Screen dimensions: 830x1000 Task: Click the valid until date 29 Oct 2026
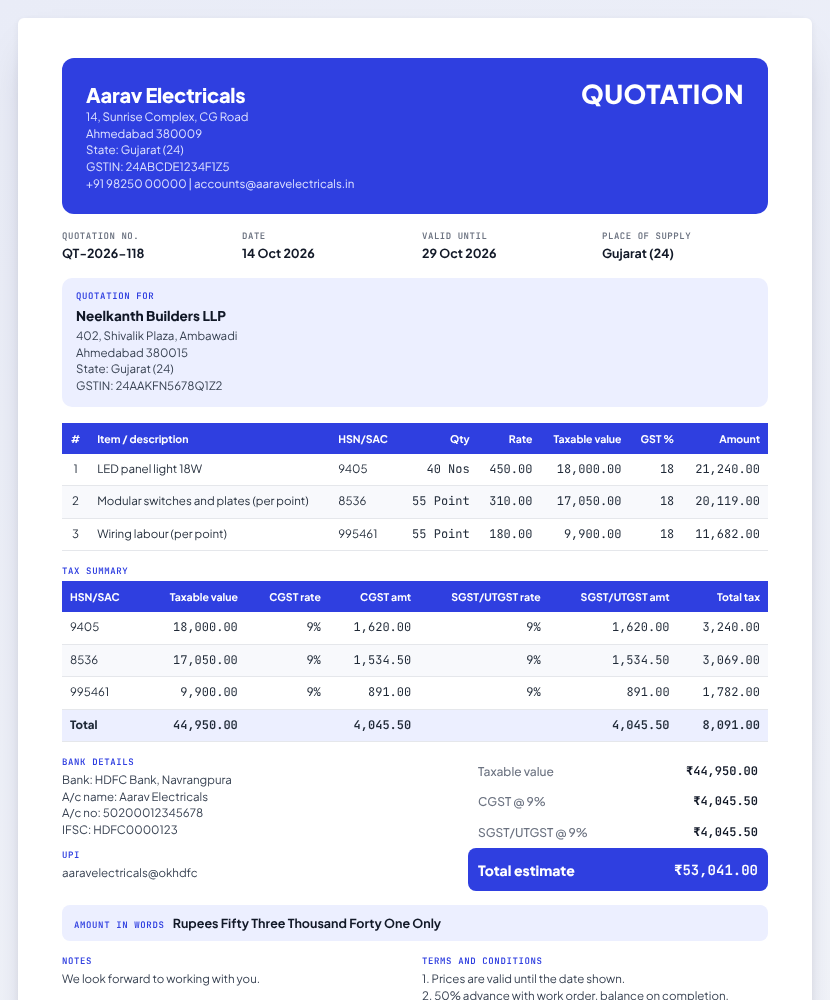(459, 254)
